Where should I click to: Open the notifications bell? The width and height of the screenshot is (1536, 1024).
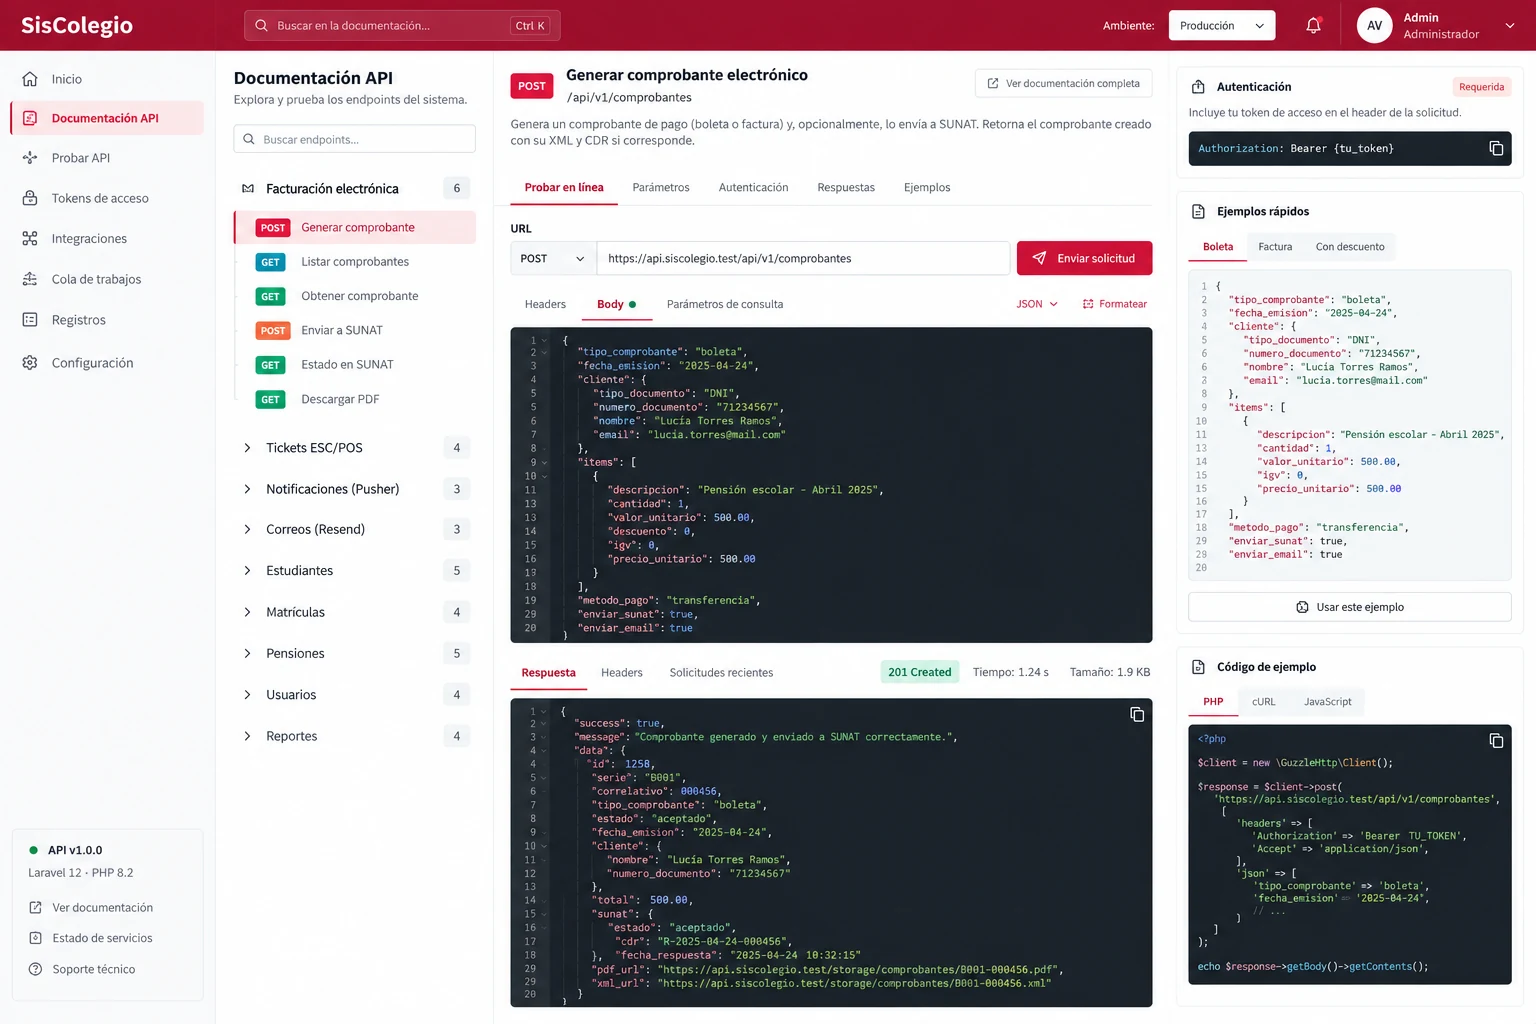pos(1313,26)
